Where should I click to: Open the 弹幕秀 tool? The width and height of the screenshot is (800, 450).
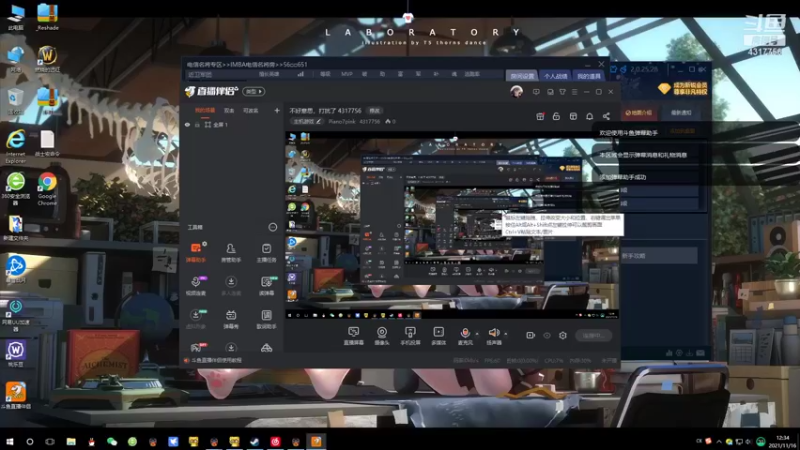pos(231,319)
